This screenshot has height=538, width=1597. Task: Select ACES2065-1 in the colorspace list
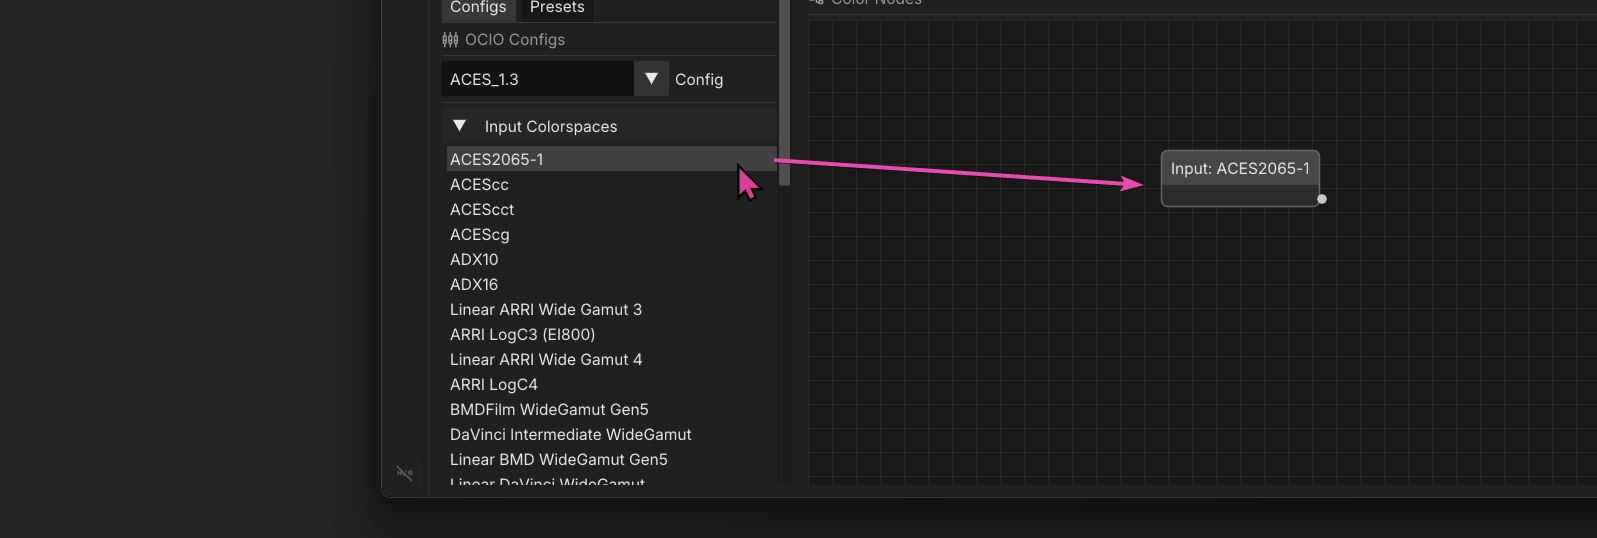497,159
